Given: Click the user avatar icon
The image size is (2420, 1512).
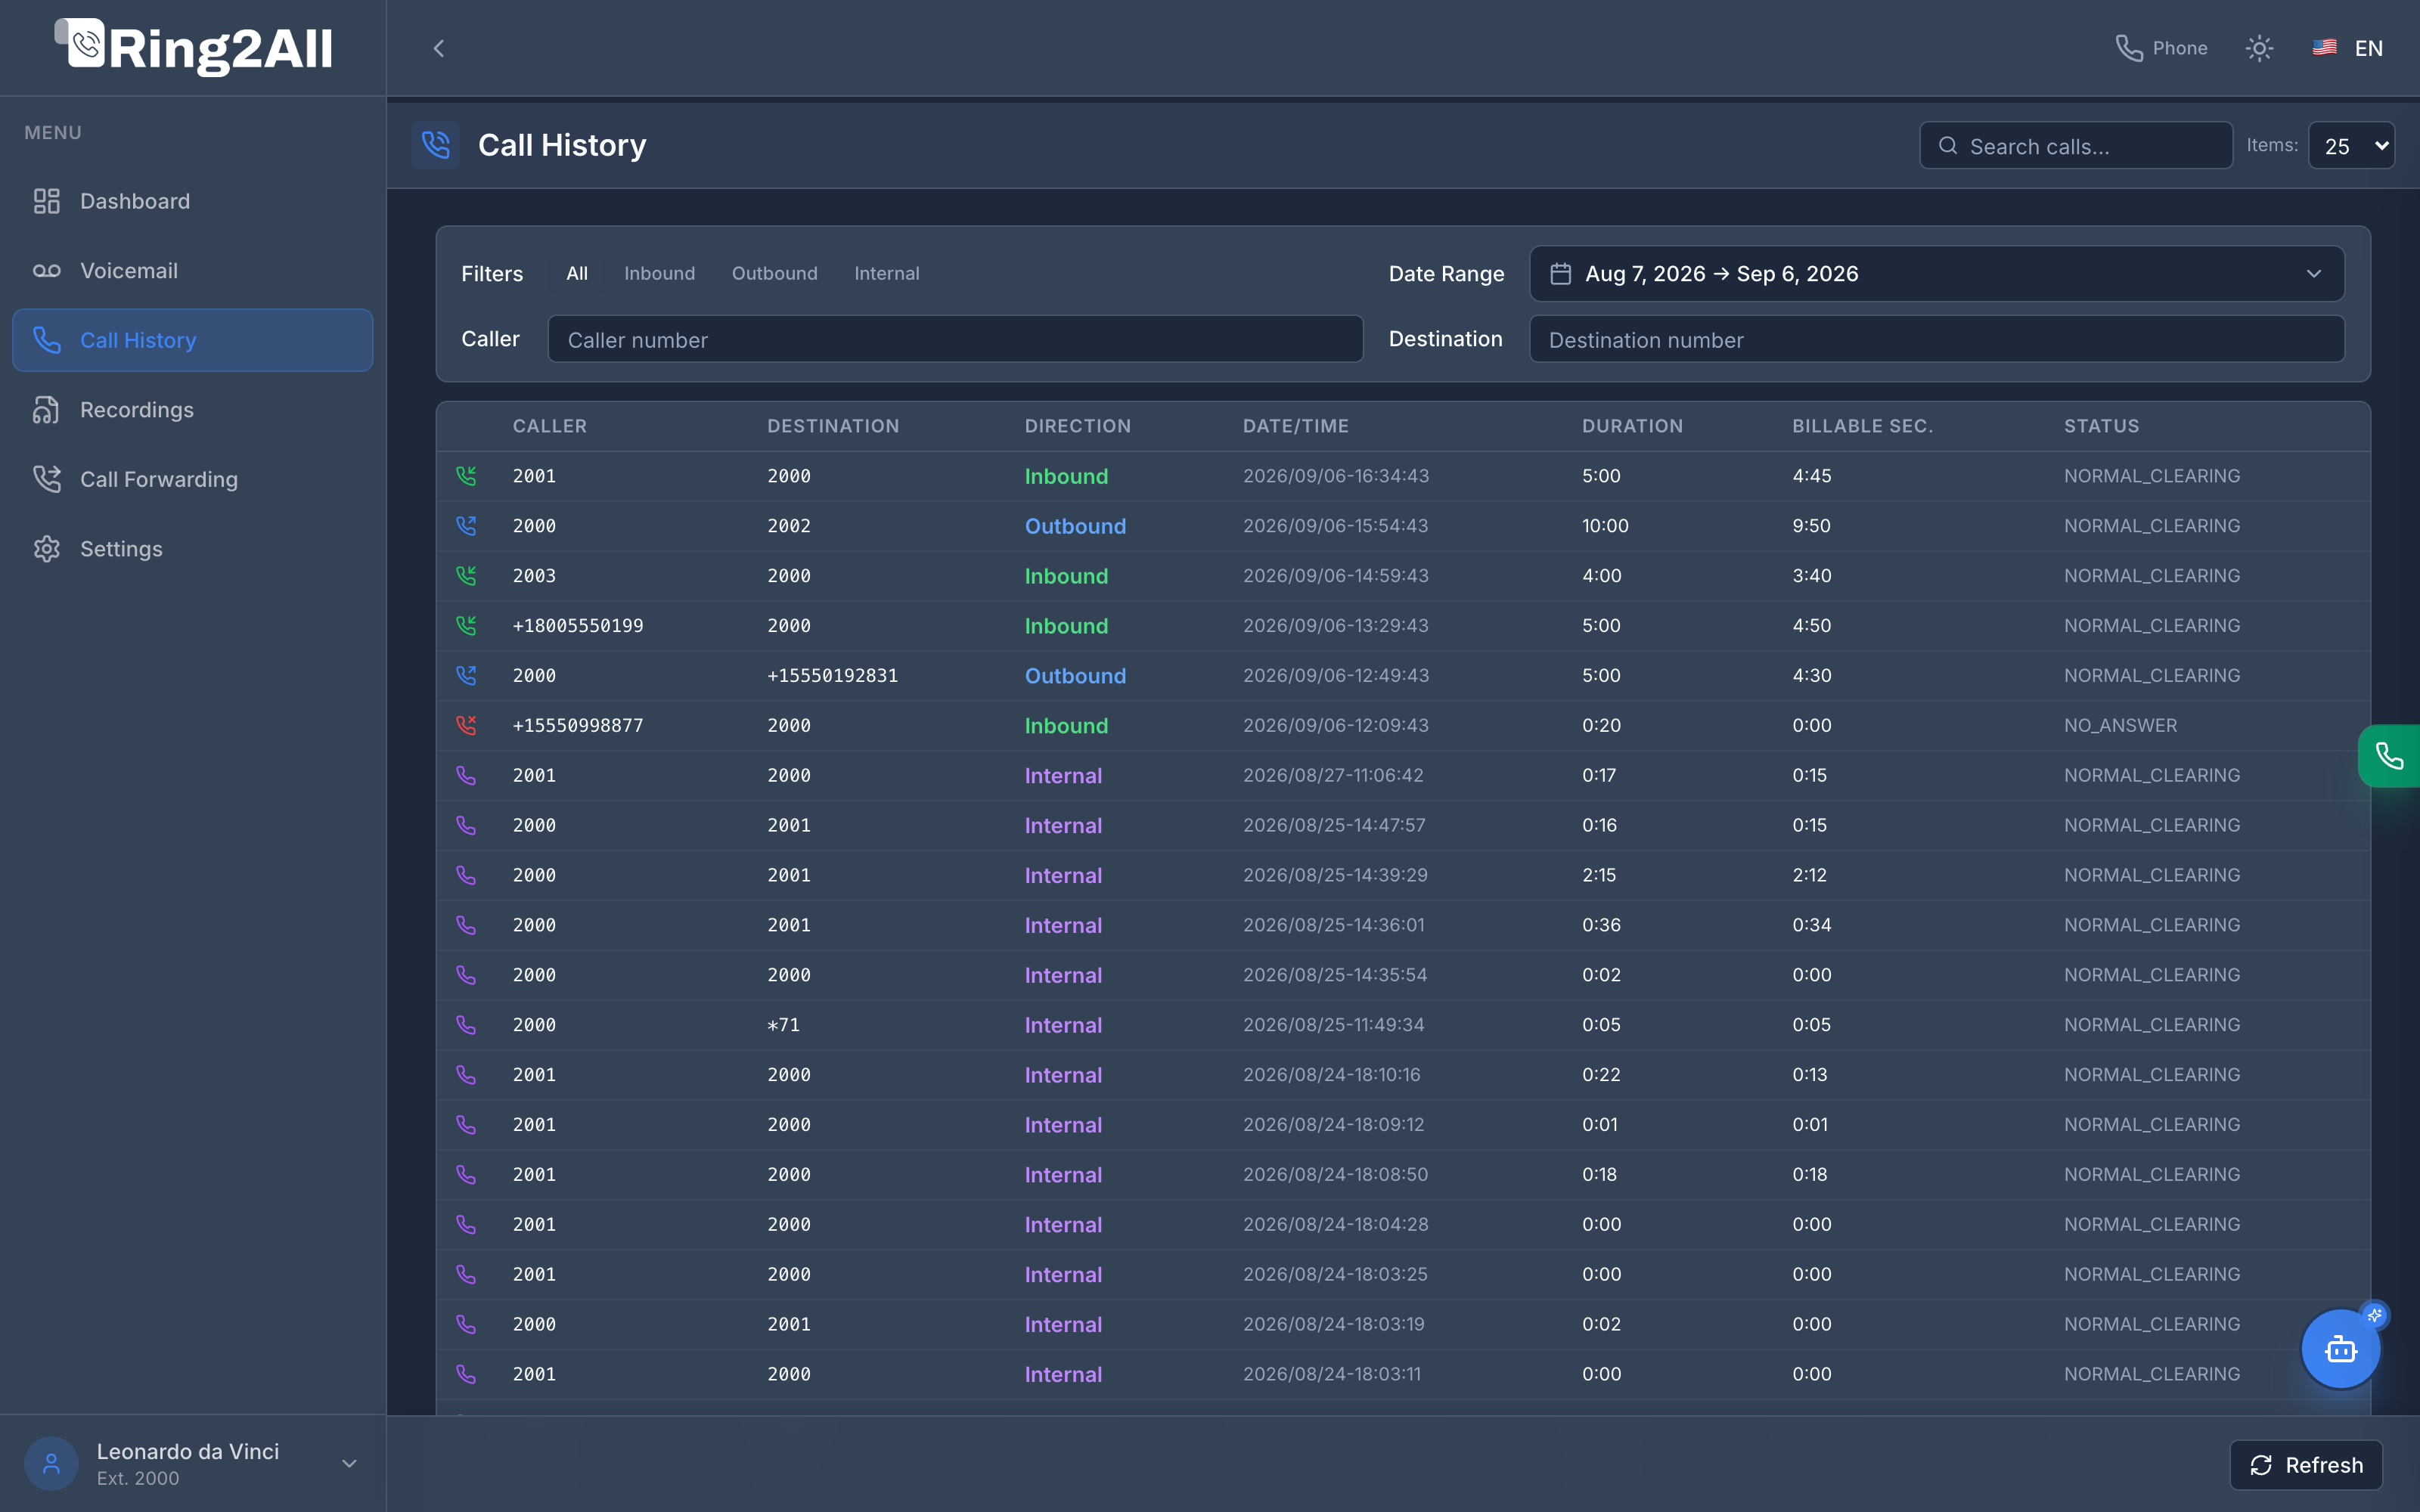Looking at the screenshot, I should (x=51, y=1464).
